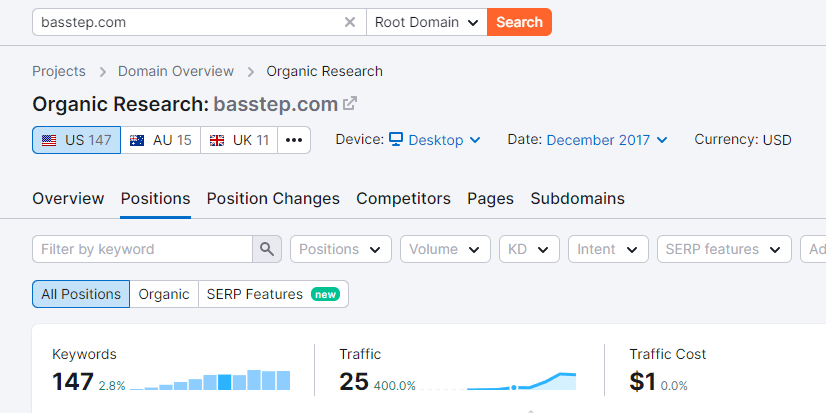
Task: Expand the Volume filter dropdown
Action: point(445,249)
